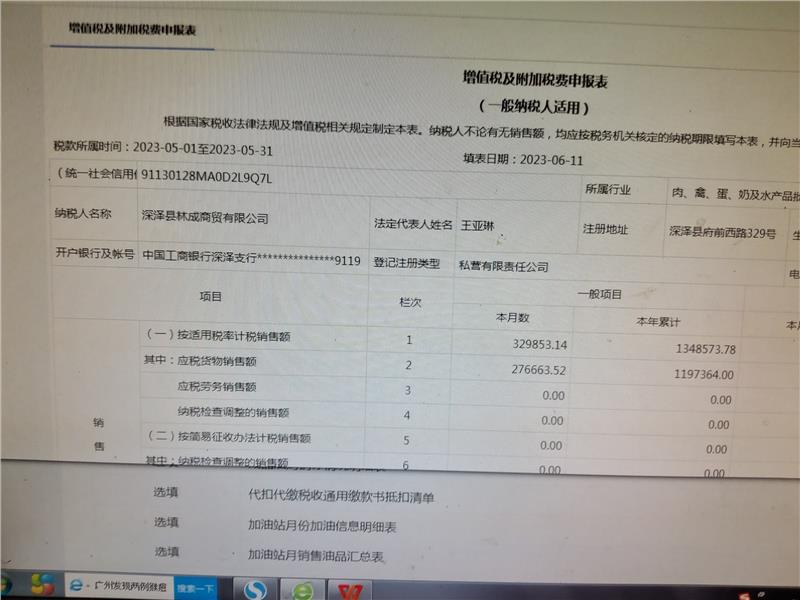Open the red WPS taskbar icon
800x600 pixels.
pyautogui.click(x=349, y=589)
